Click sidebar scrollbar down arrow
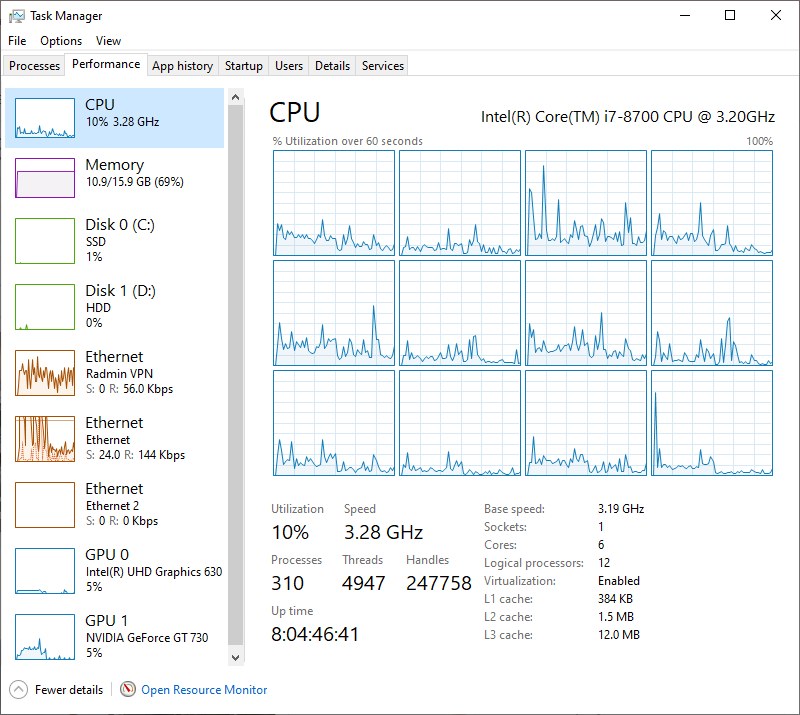800x715 pixels. 235,657
